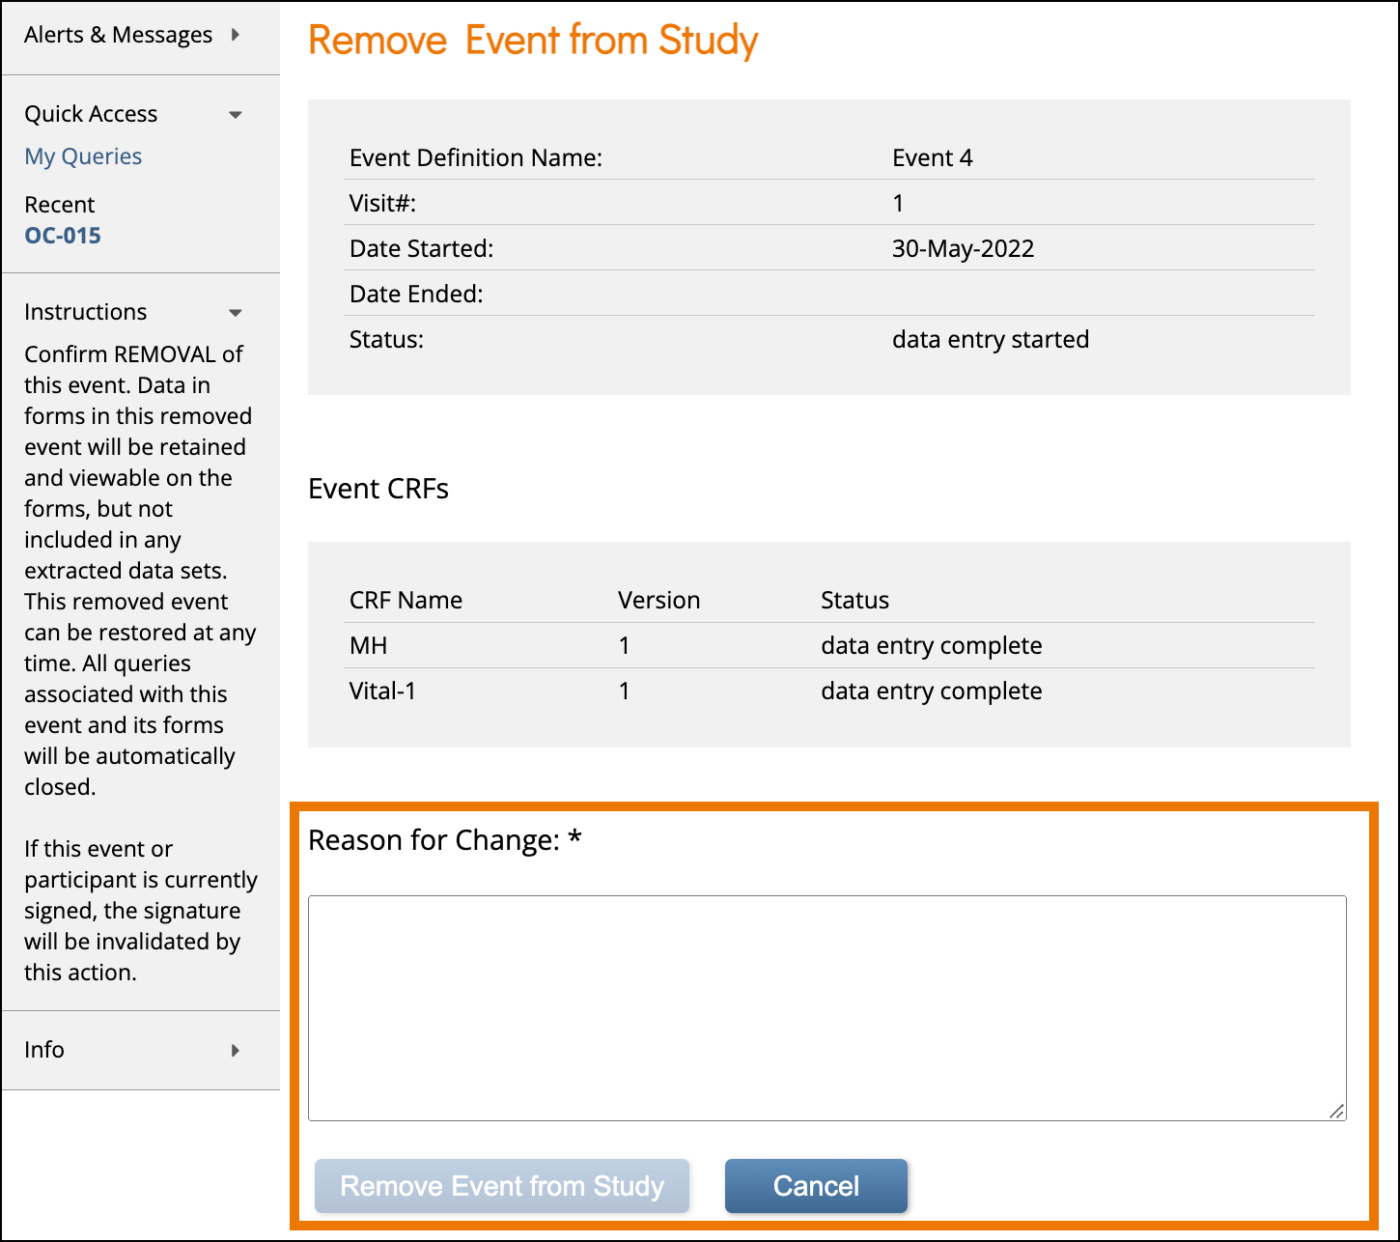
Task: Open recent participant OC-015
Action: [x=62, y=235]
